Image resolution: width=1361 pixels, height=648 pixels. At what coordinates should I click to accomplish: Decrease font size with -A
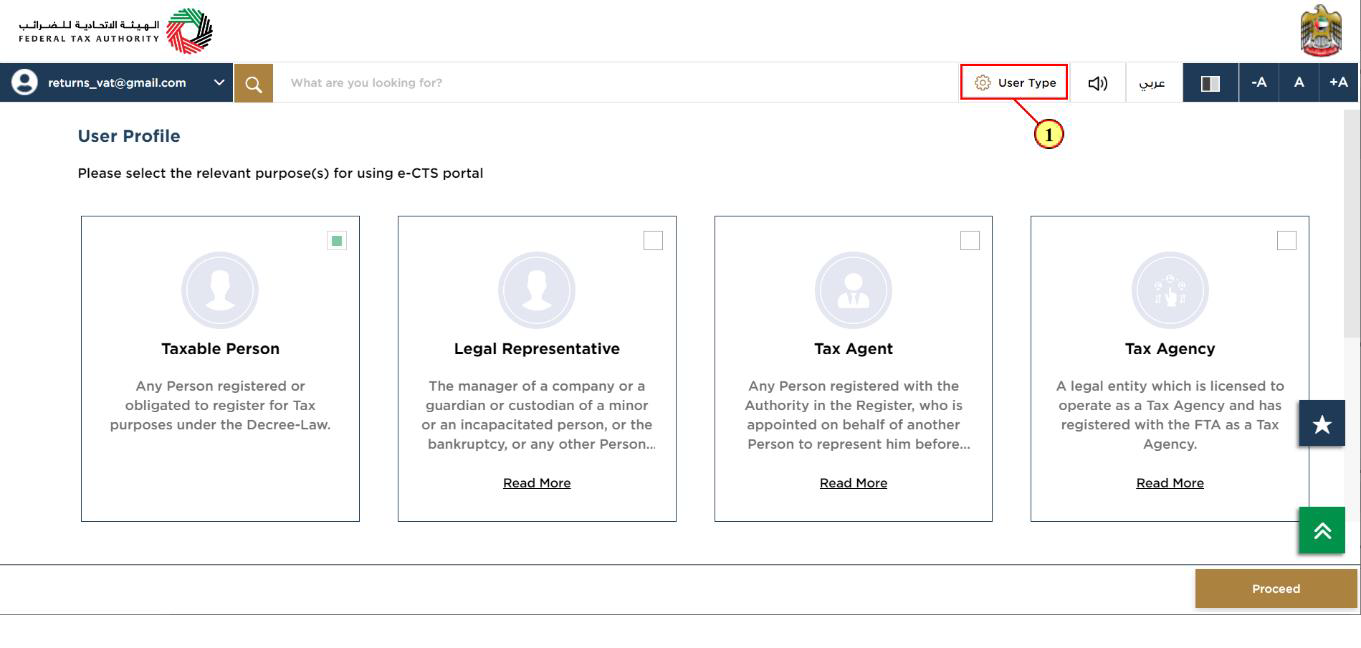1258,83
